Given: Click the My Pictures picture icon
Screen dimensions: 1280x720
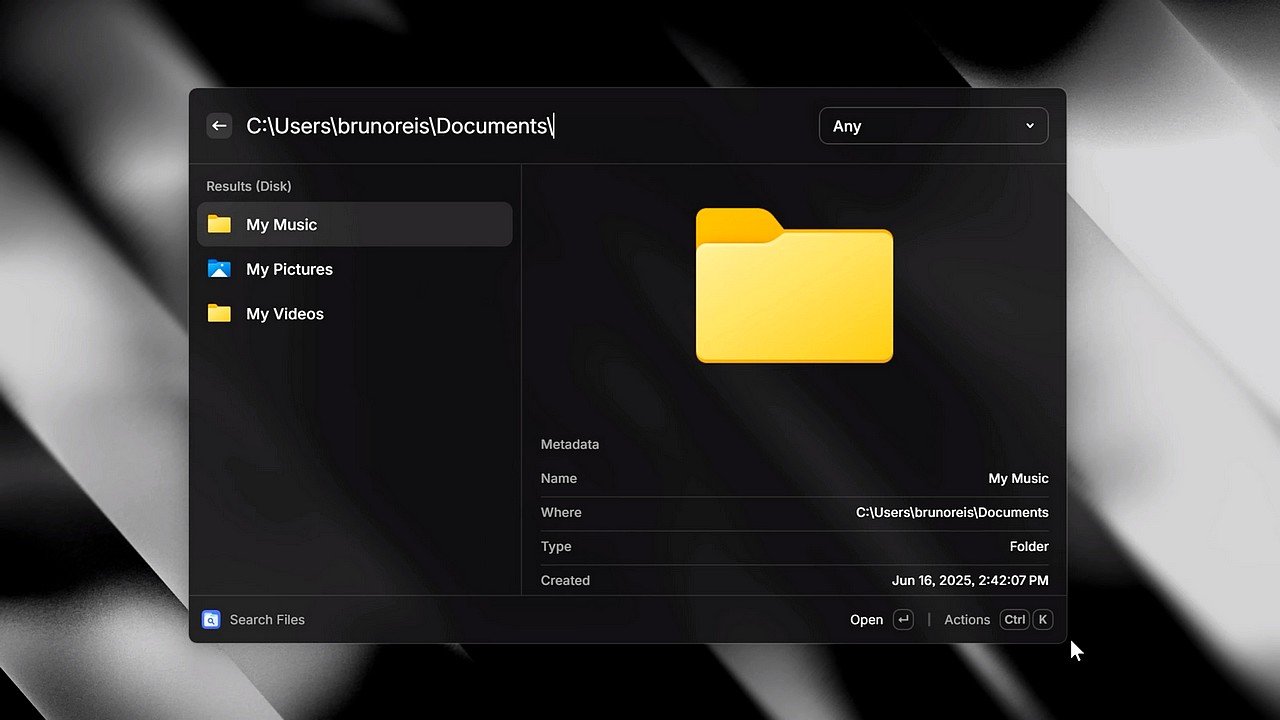Looking at the screenshot, I should point(219,269).
